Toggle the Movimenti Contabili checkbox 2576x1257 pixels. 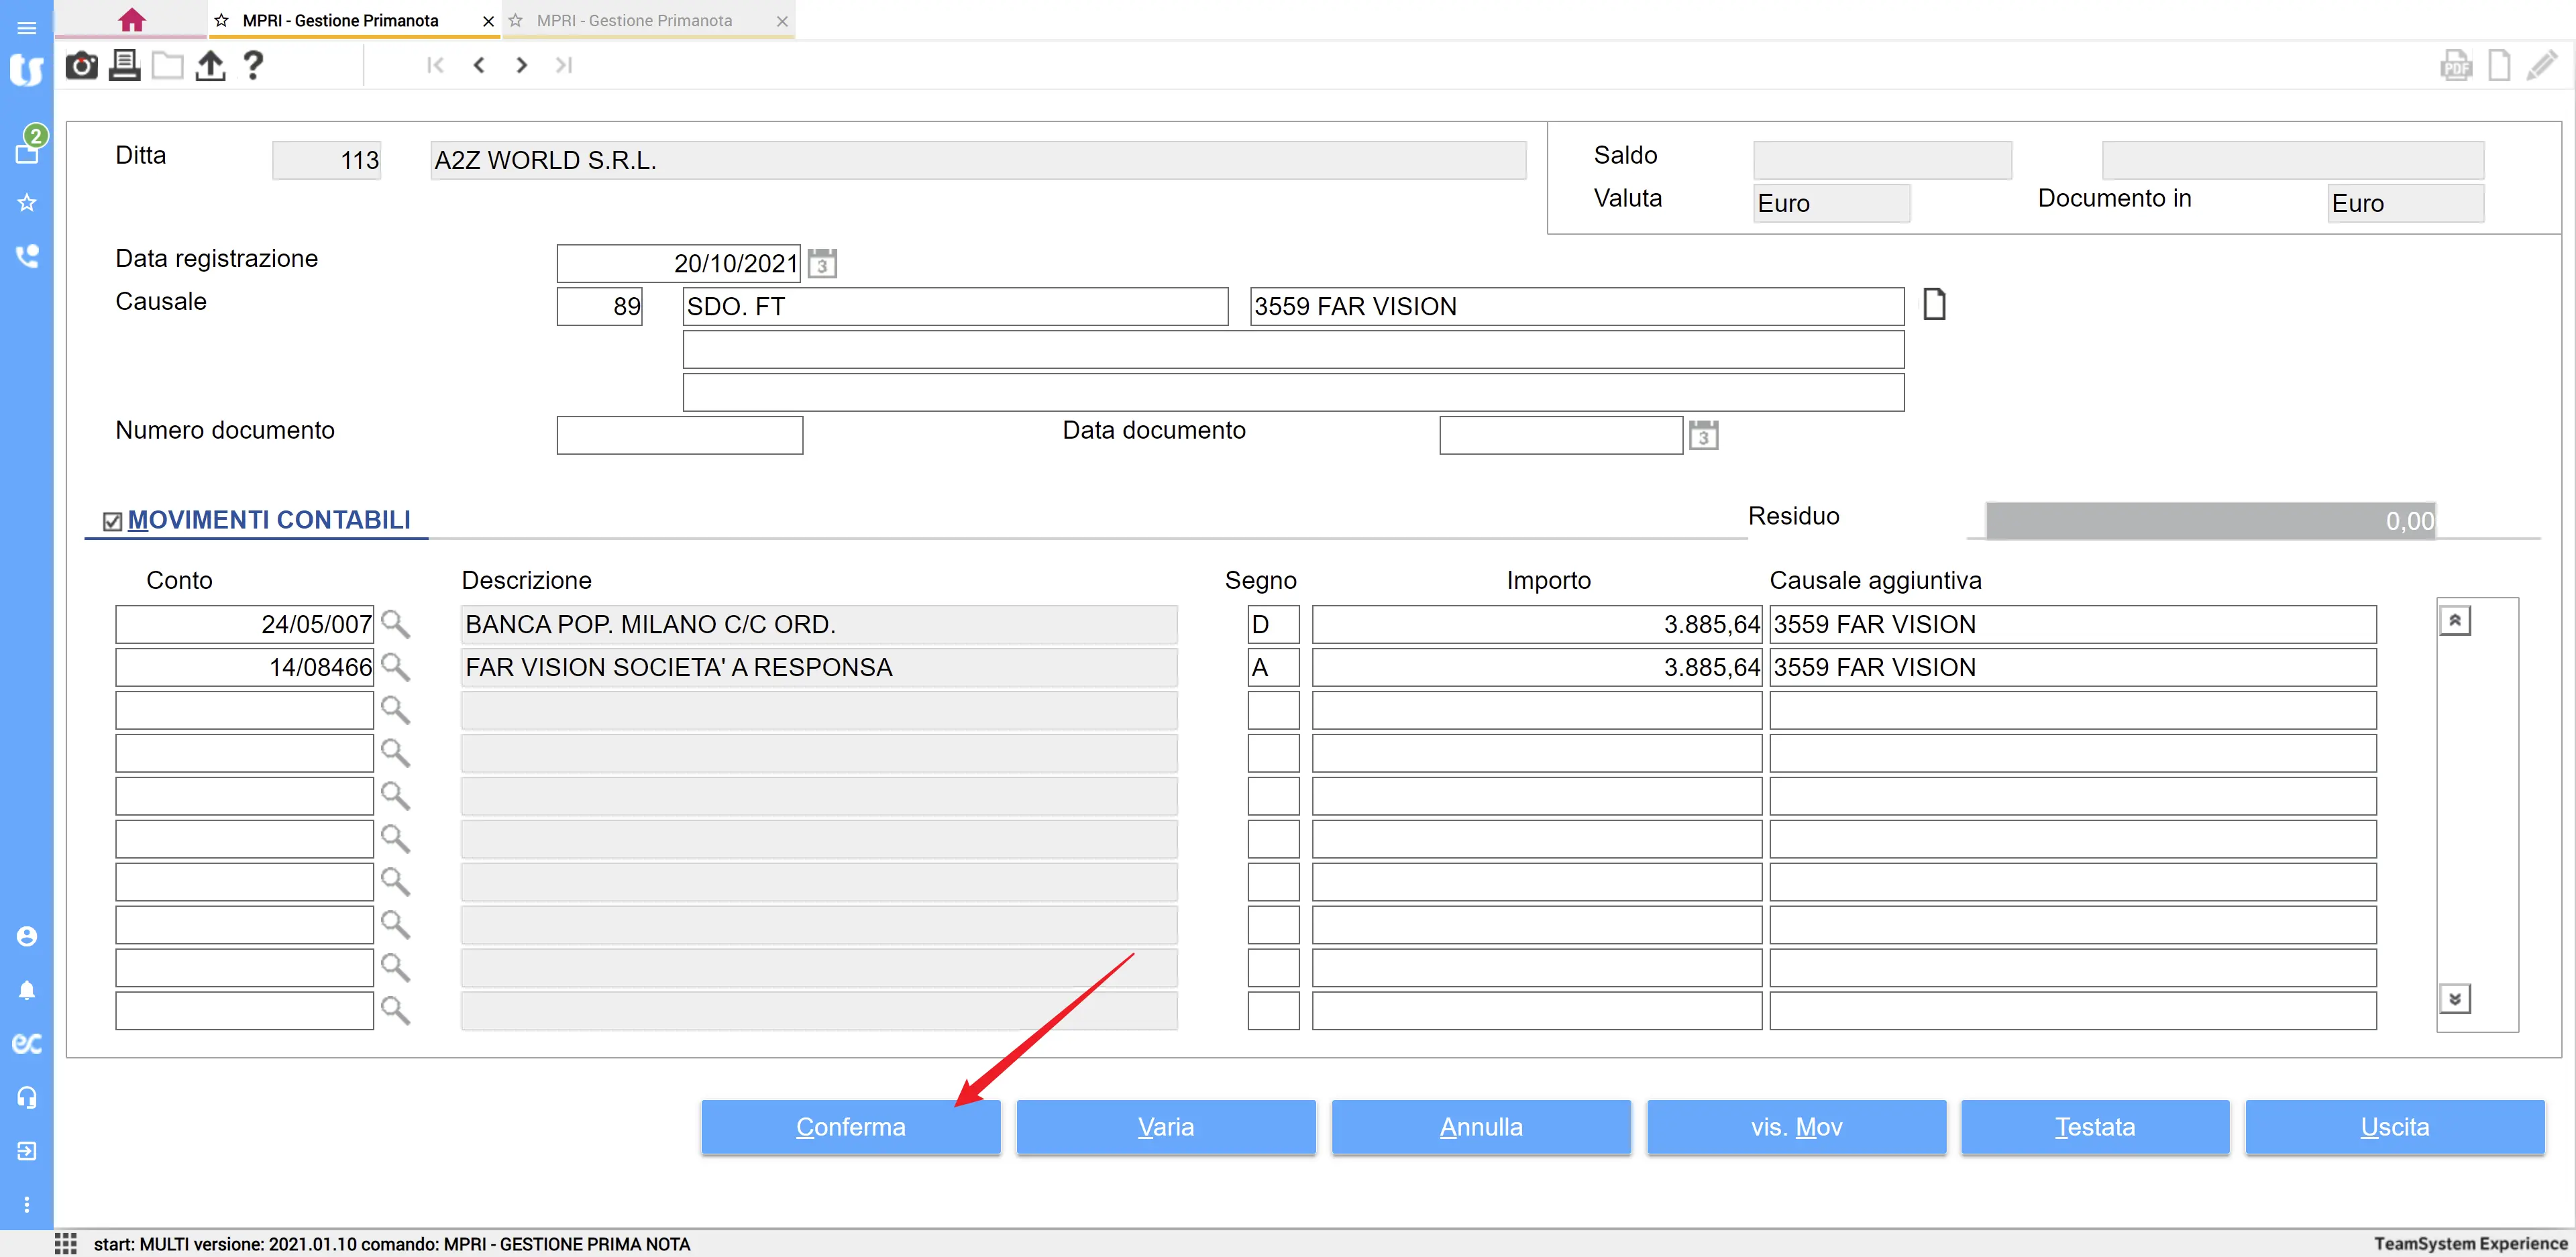(x=113, y=522)
